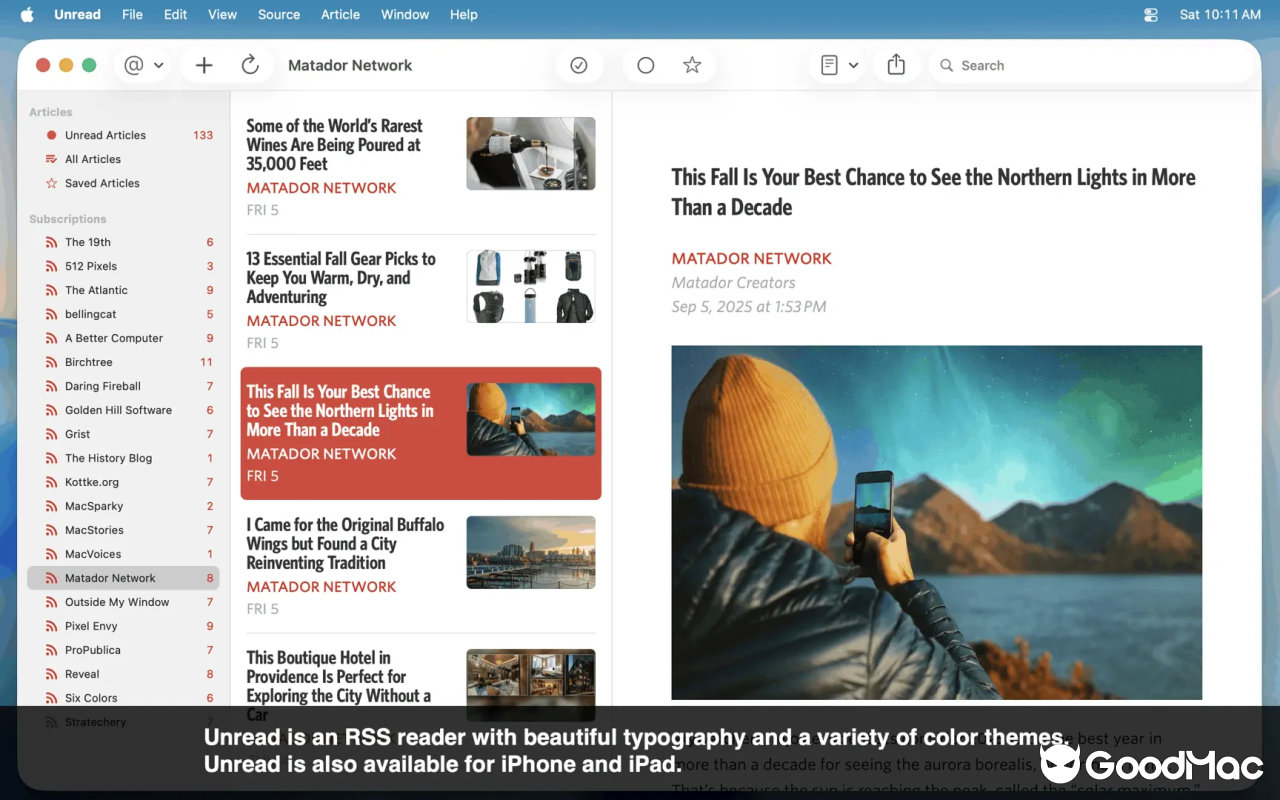Open the Original Buffalo Wings article

coord(421,566)
